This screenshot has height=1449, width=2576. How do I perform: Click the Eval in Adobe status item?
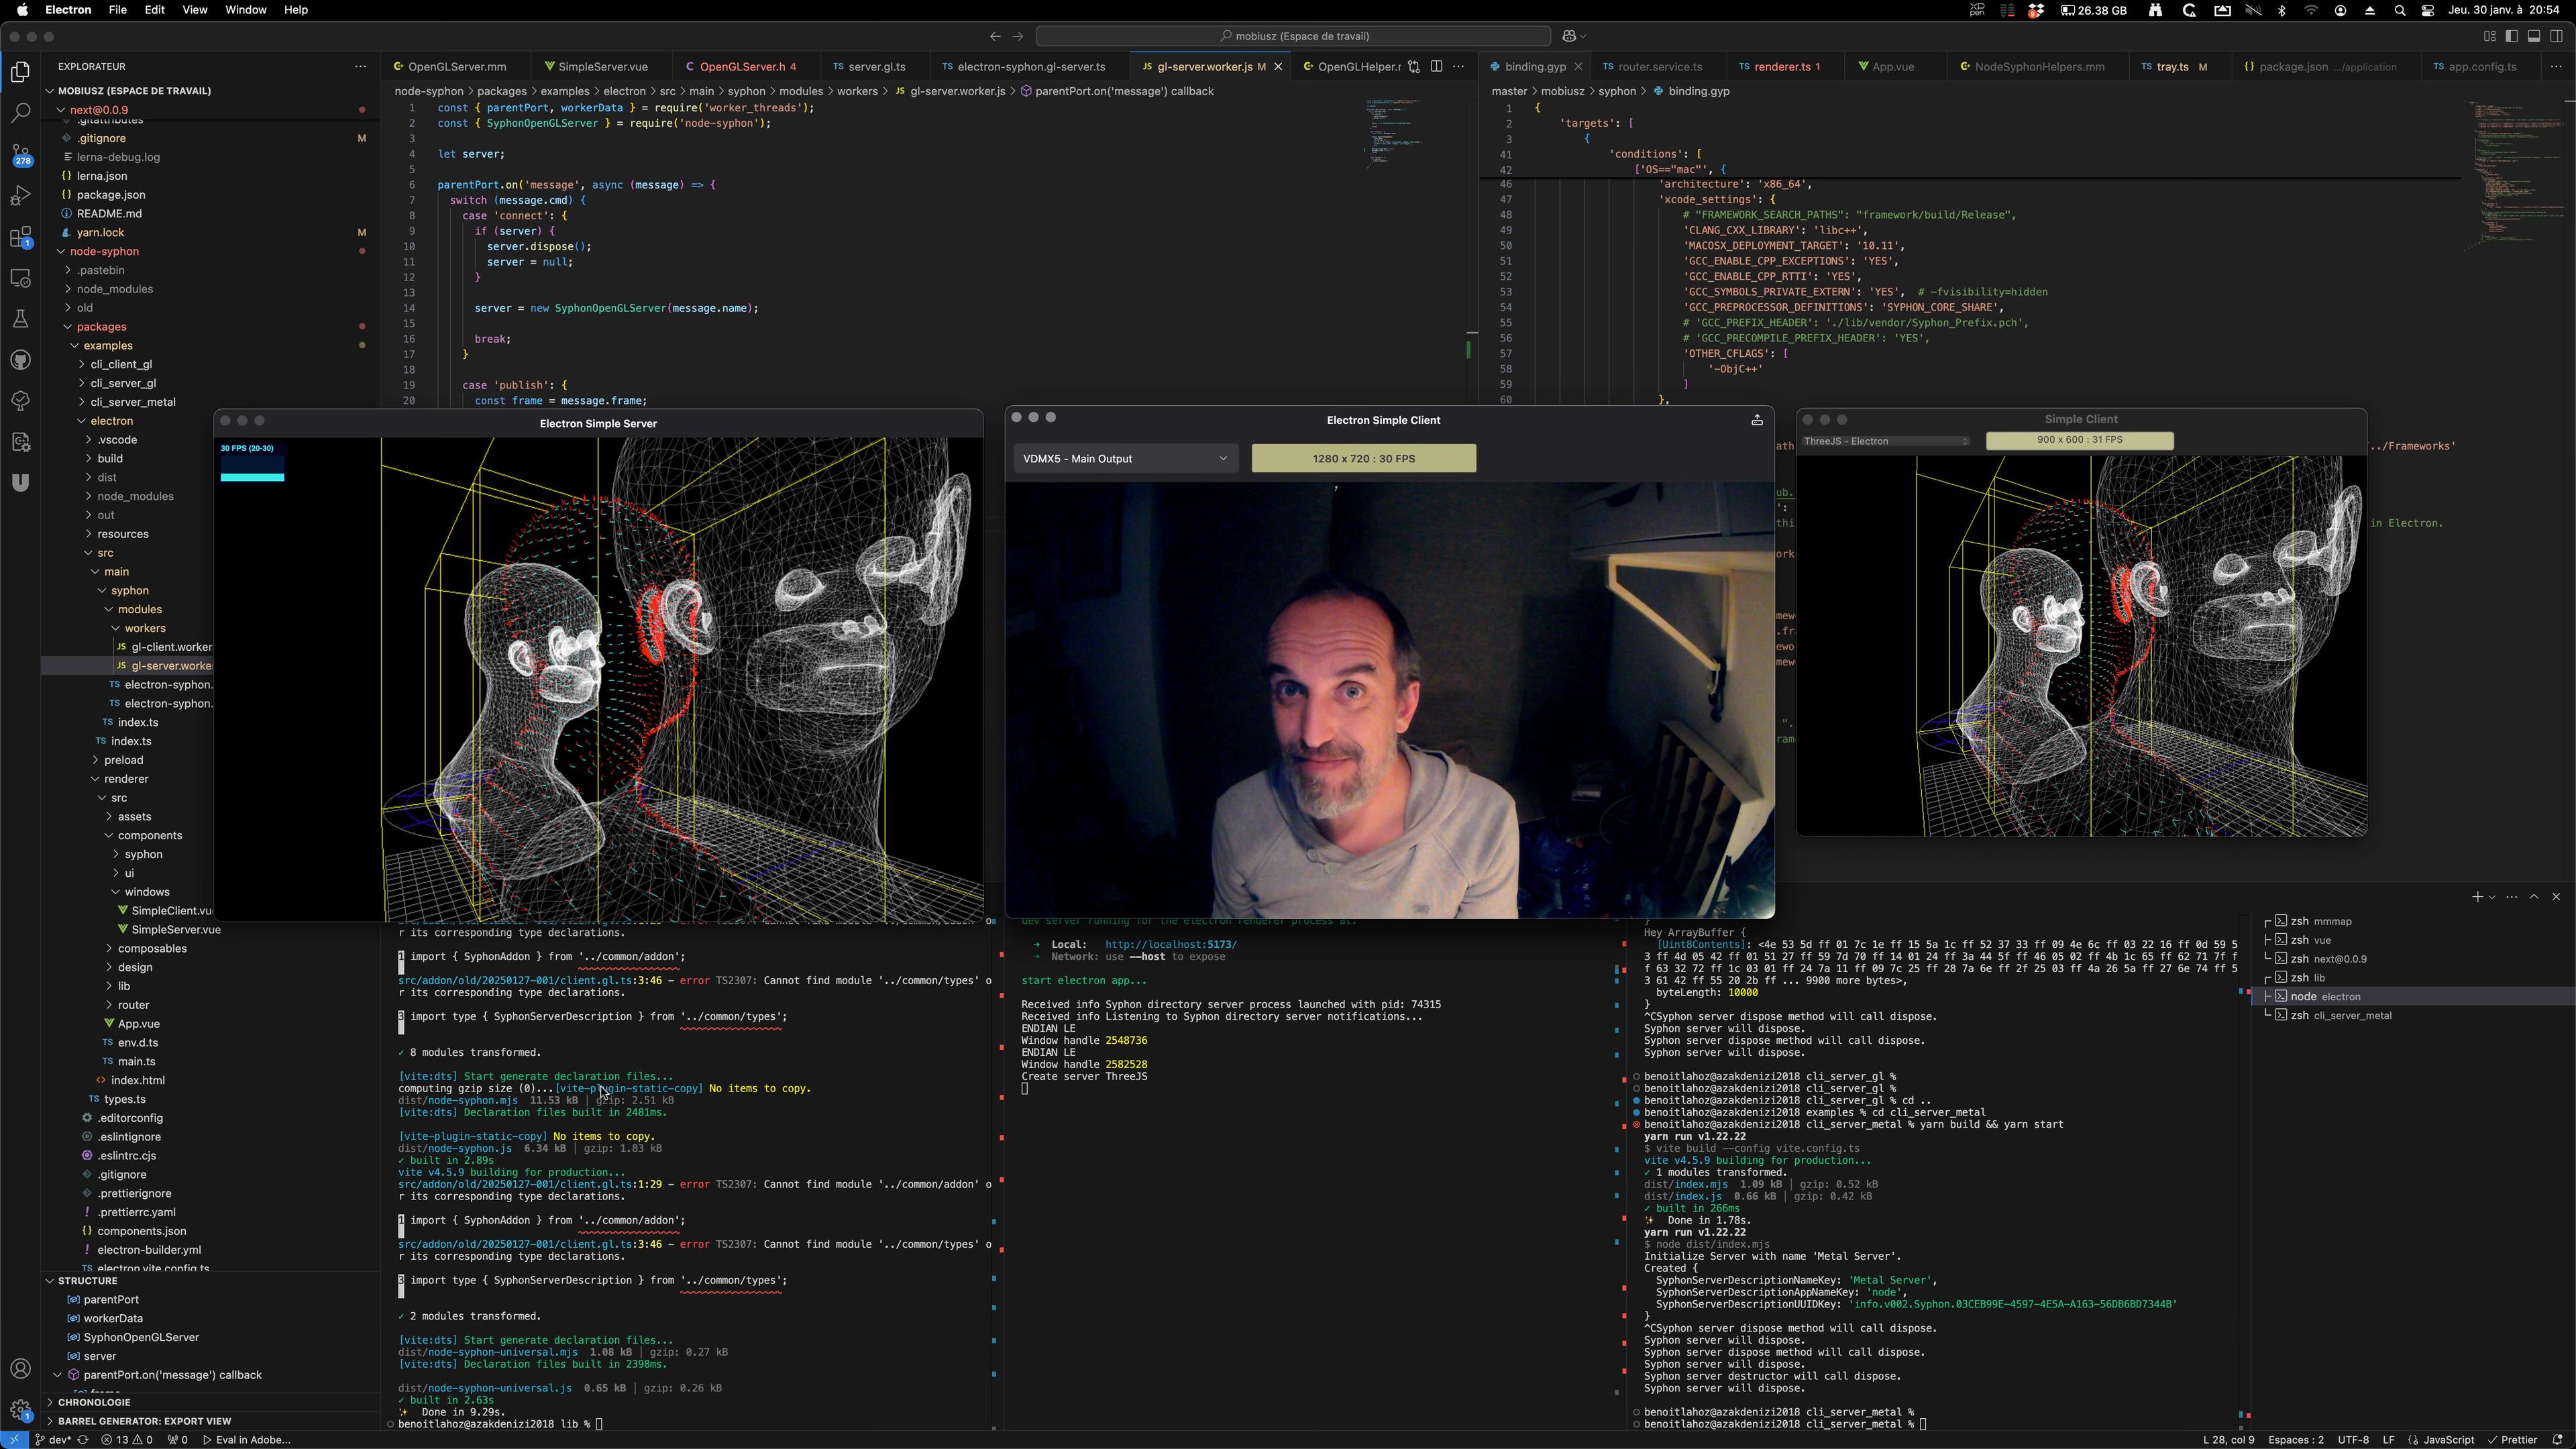(247, 1440)
